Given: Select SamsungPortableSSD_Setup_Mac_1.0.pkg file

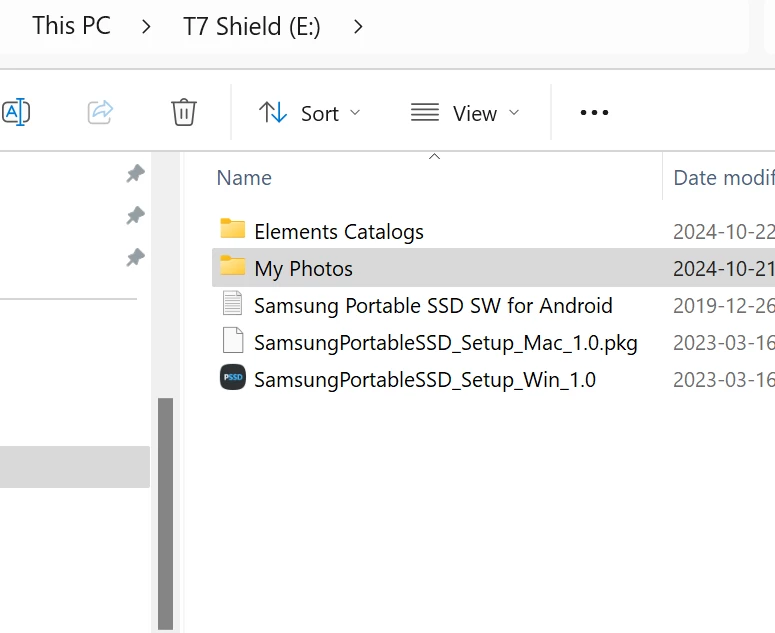Looking at the screenshot, I should tap(445, 343).
